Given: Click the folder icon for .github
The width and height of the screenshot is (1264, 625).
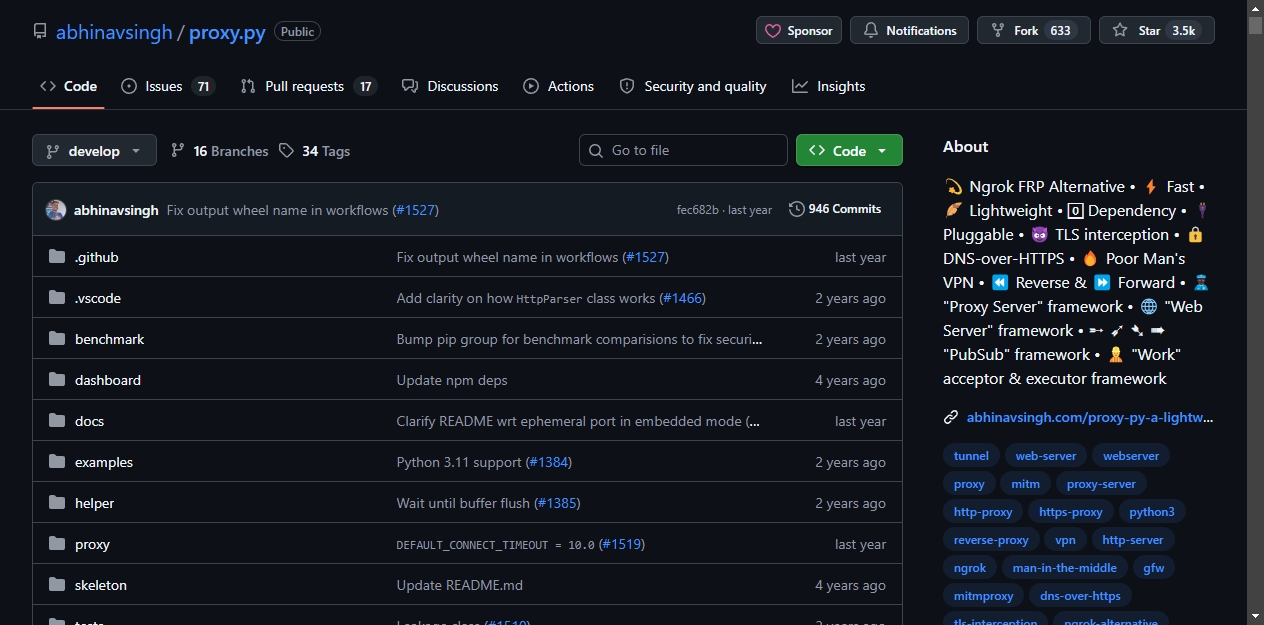Looking at the screenshot, I should click(x=56, y=257).
